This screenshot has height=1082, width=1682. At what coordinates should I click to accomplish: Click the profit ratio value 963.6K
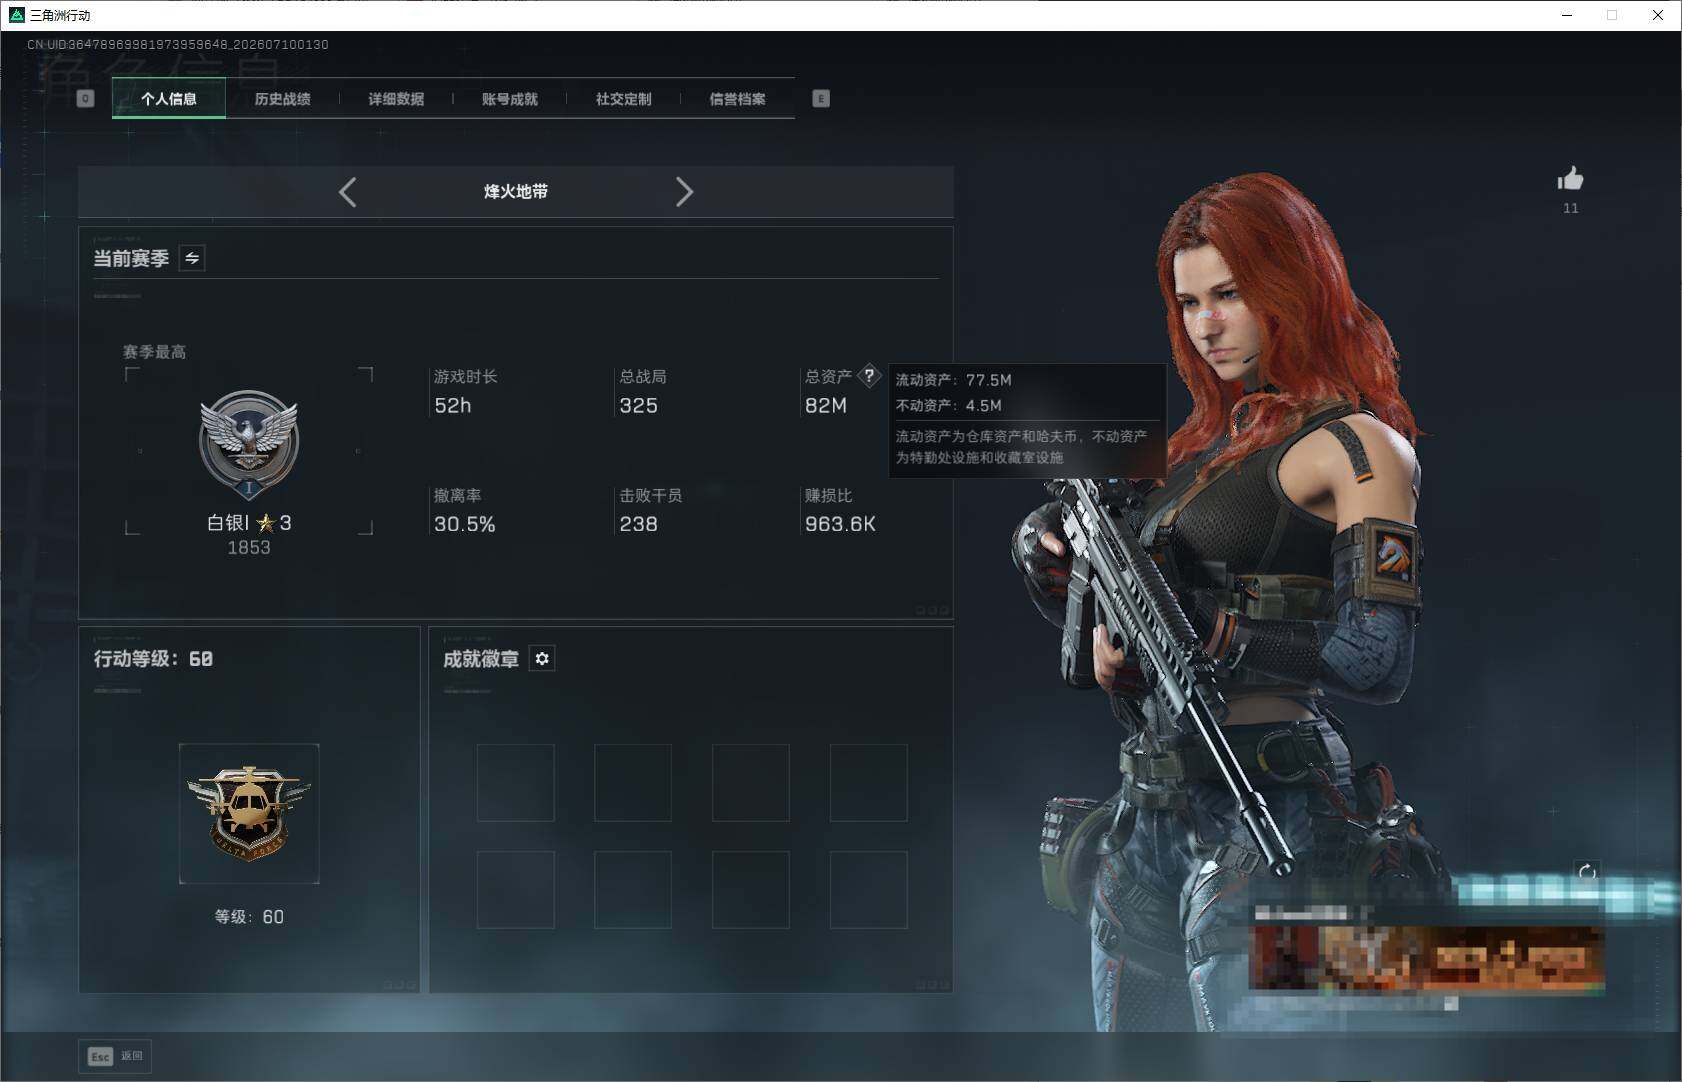tap(841, 524)
